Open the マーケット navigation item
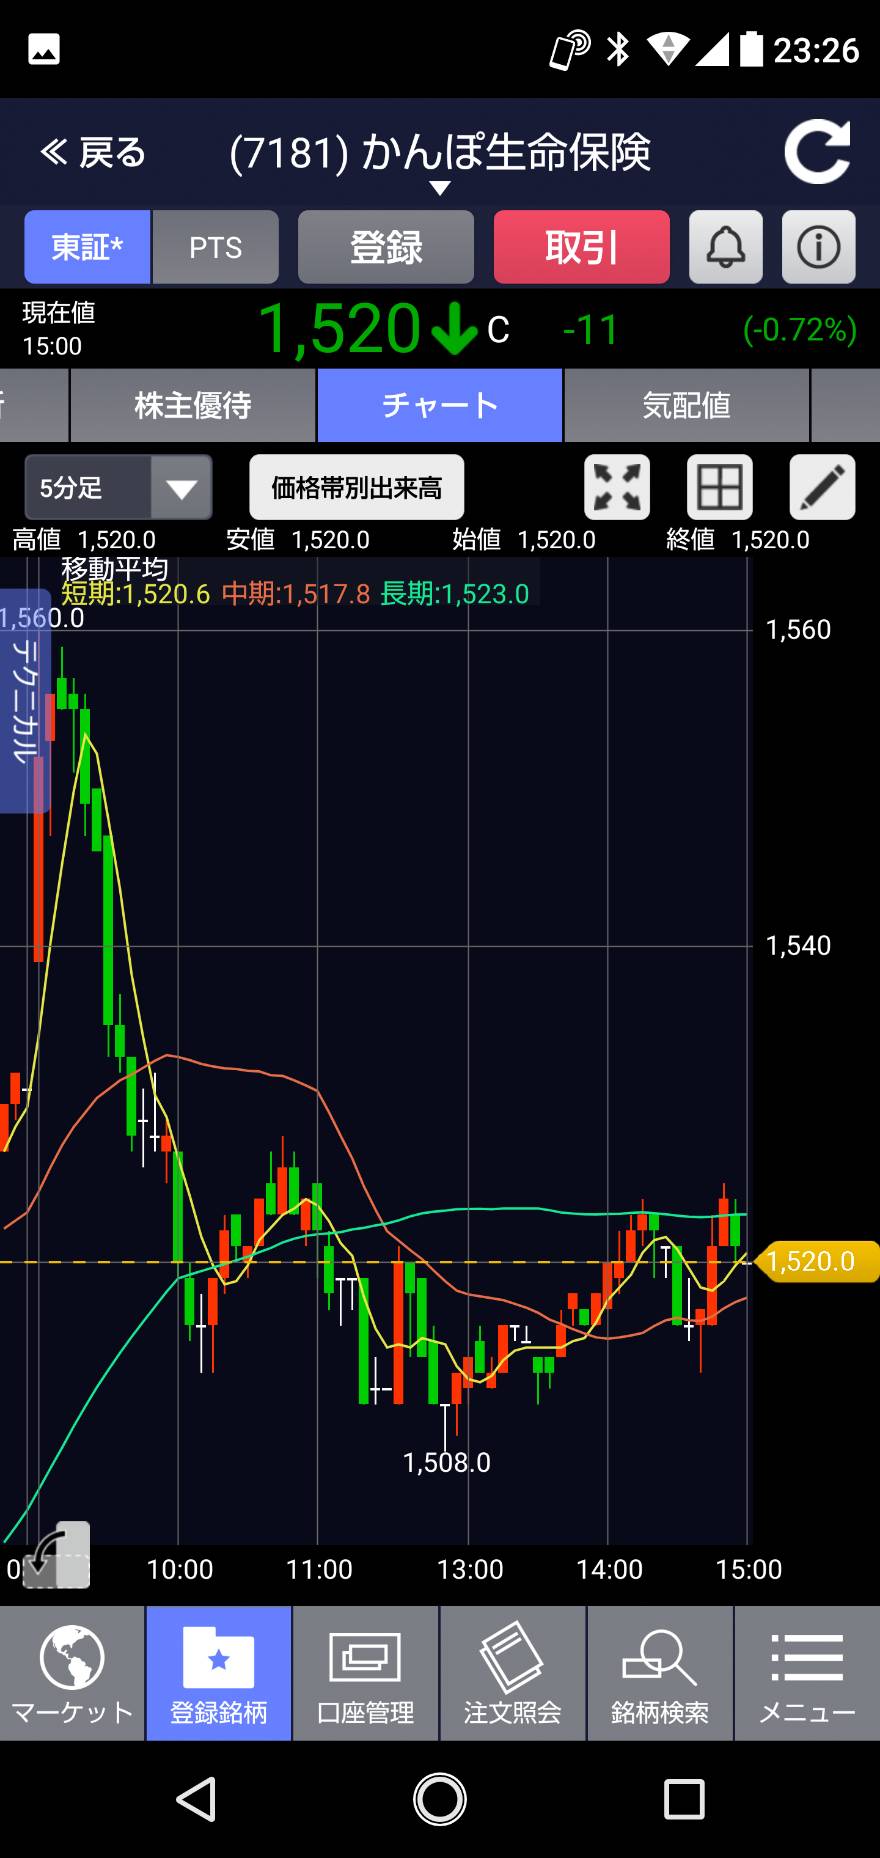 click(73, 1674)
